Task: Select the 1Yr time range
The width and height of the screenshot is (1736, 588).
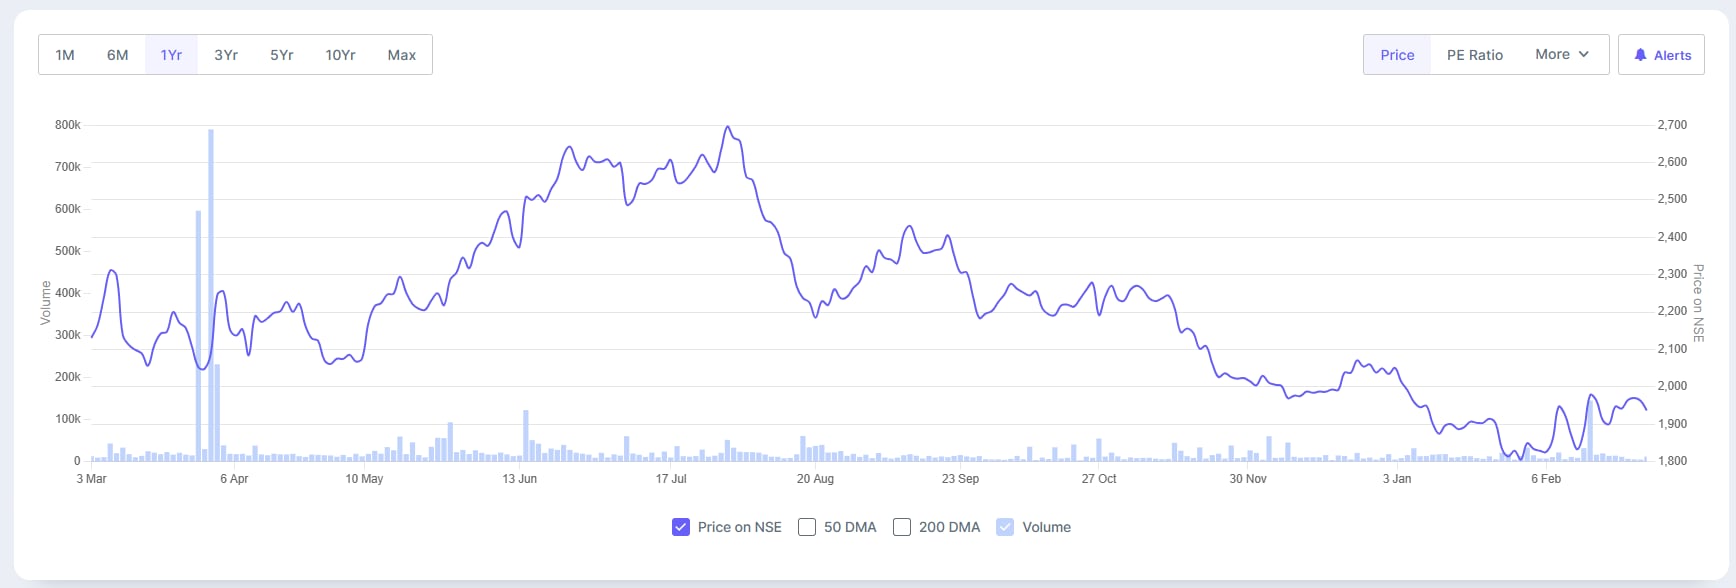Action: tap(171, 55)
